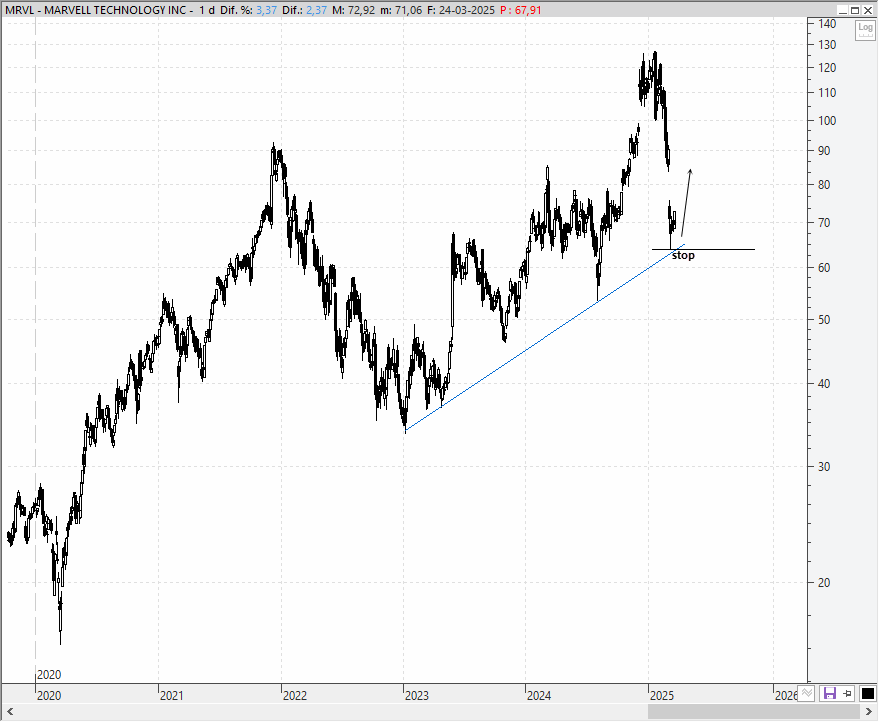Viewport: 879px width, 722px height.
Task: Toggle the Log scale button
Action: [x=865, y=29]
